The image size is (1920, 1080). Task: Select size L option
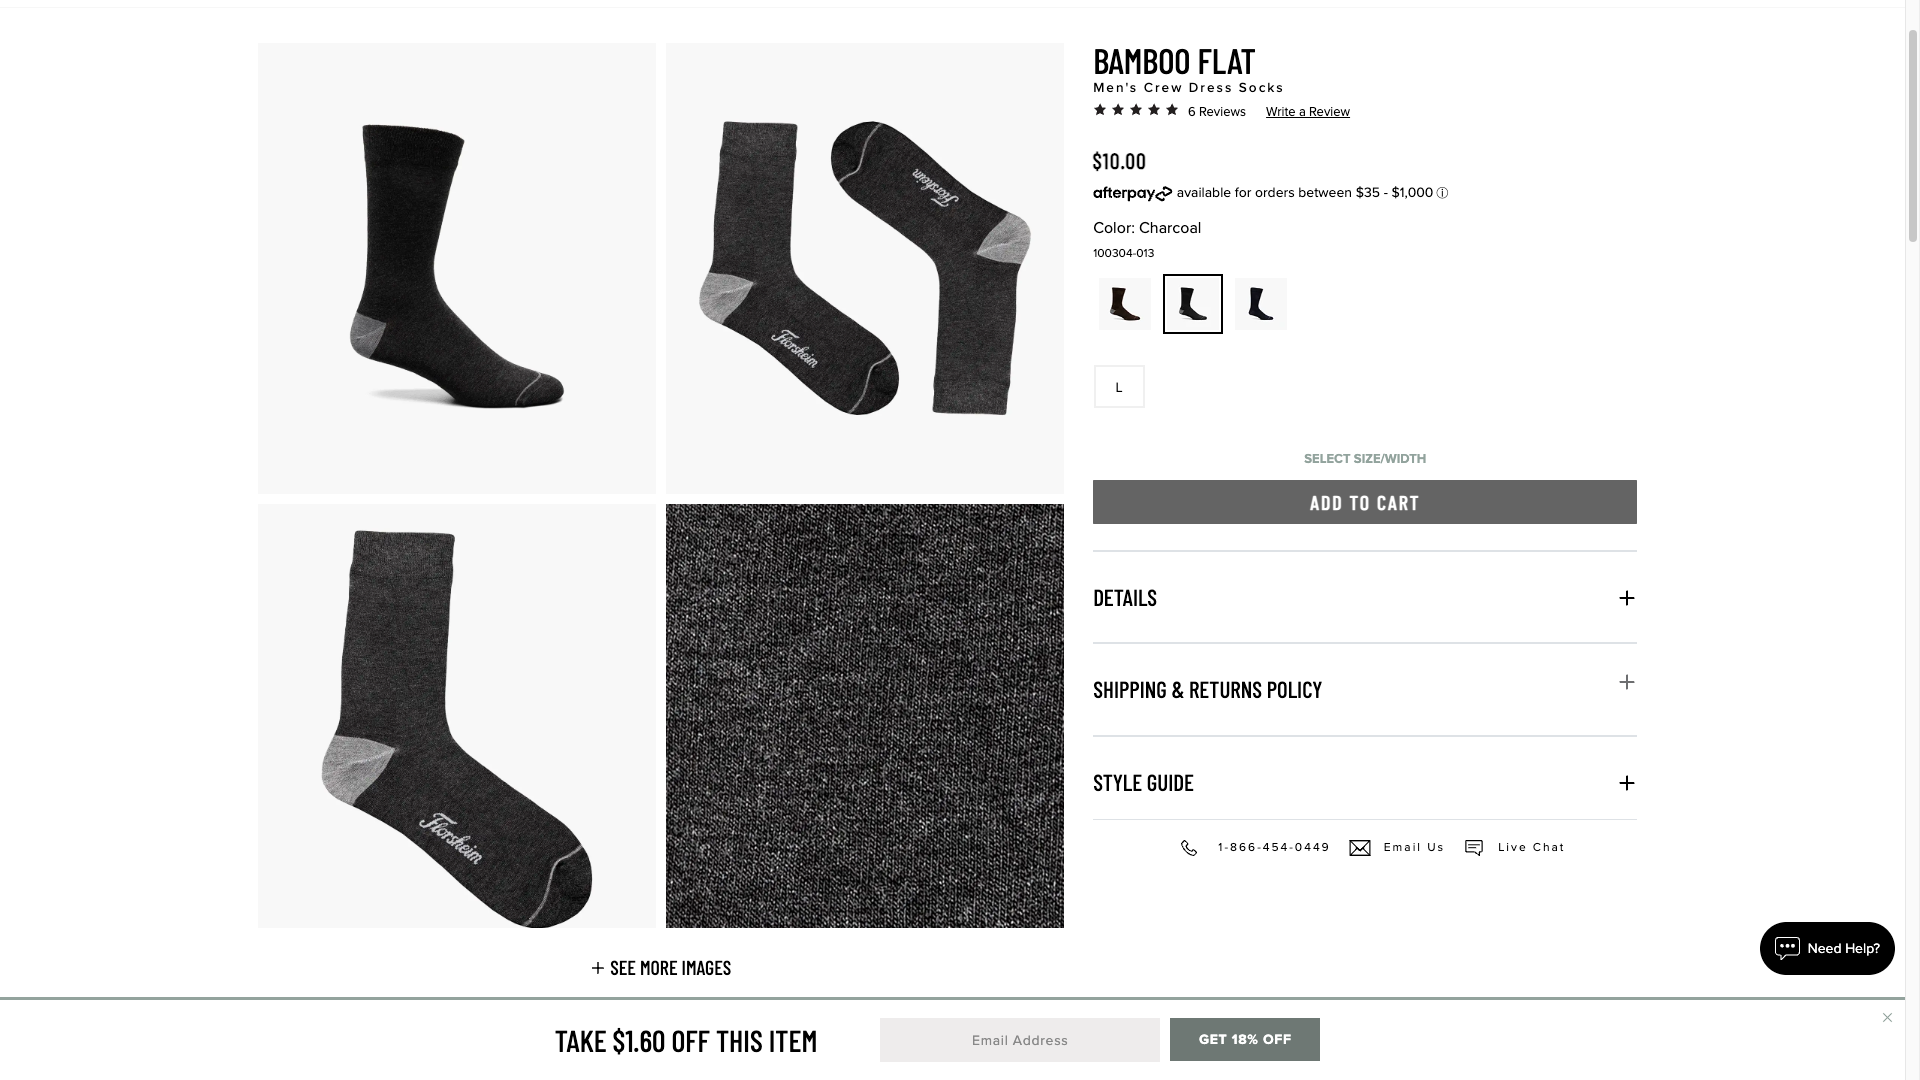(x=1119, y=387)
